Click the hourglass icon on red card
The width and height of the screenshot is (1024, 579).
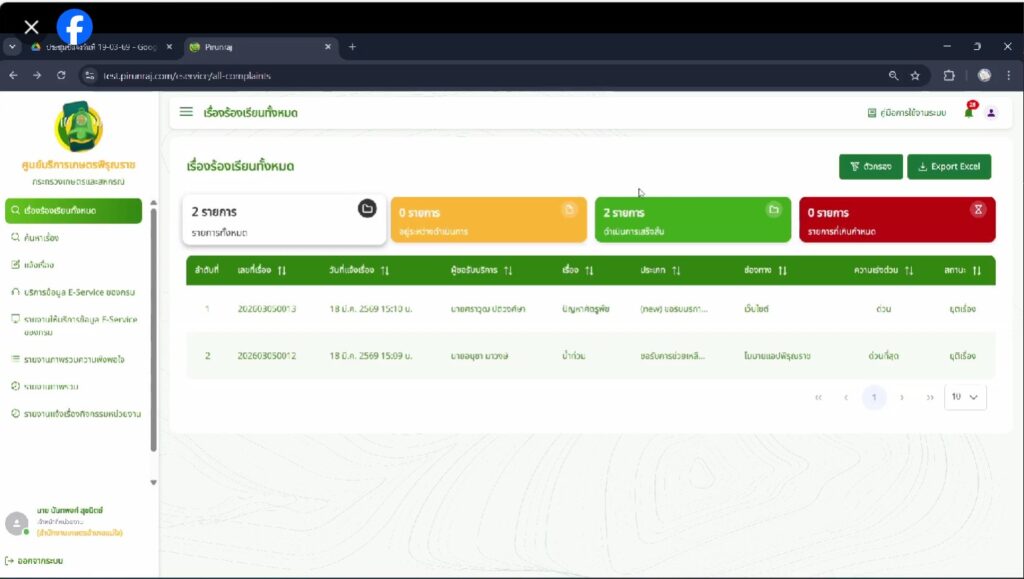coord(978,209)
